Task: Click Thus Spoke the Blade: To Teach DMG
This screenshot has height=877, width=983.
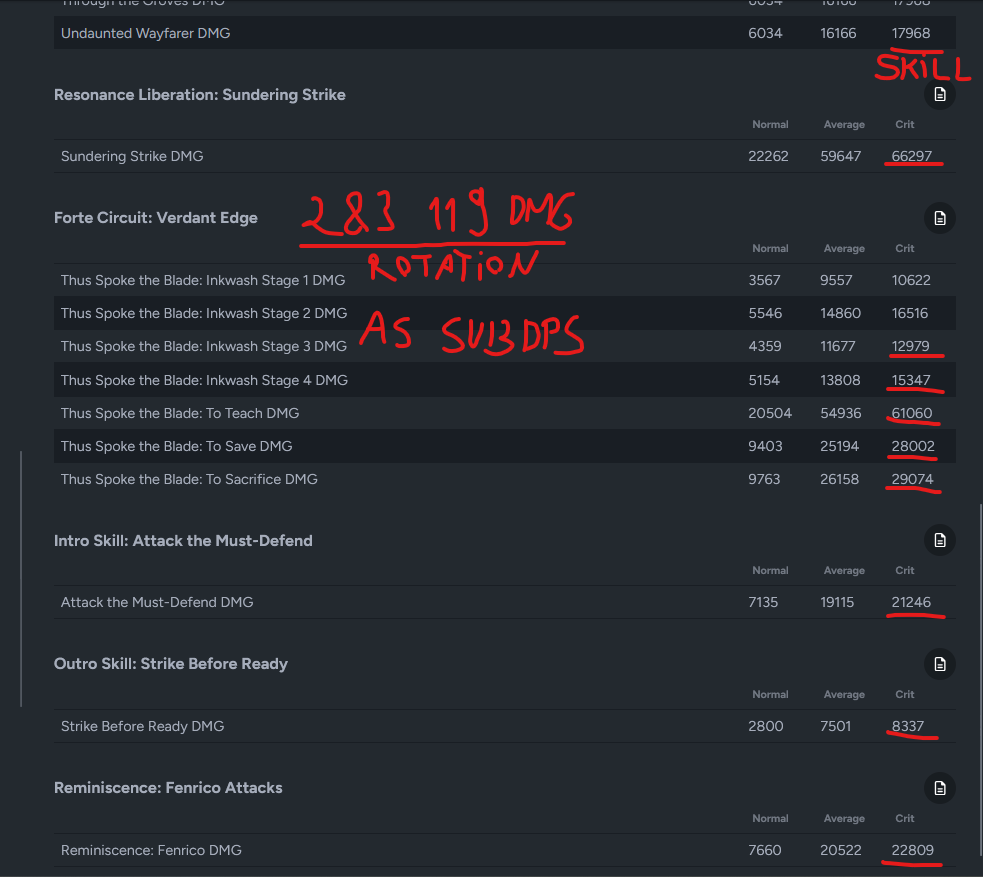Action: click(180, 413)
